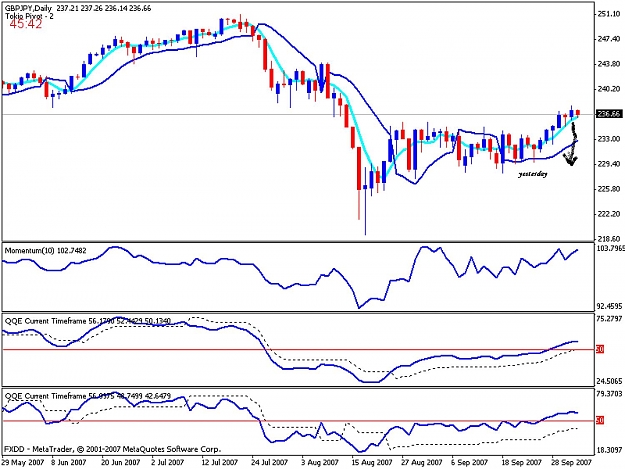Select the 8 Jun 2007 date label
Viewport: 625px width, 469px height.
[x=69, y=462]
